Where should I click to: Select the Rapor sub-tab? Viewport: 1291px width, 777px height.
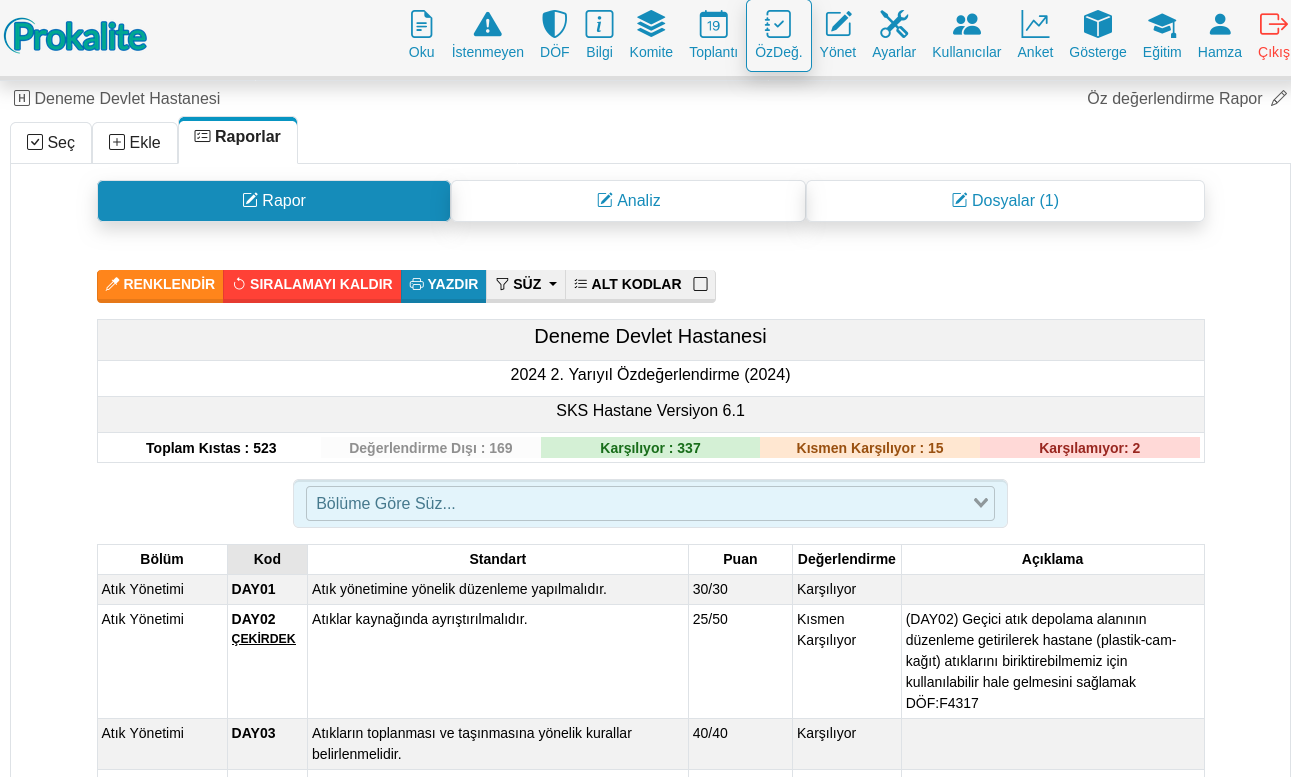tap(274, 201)
